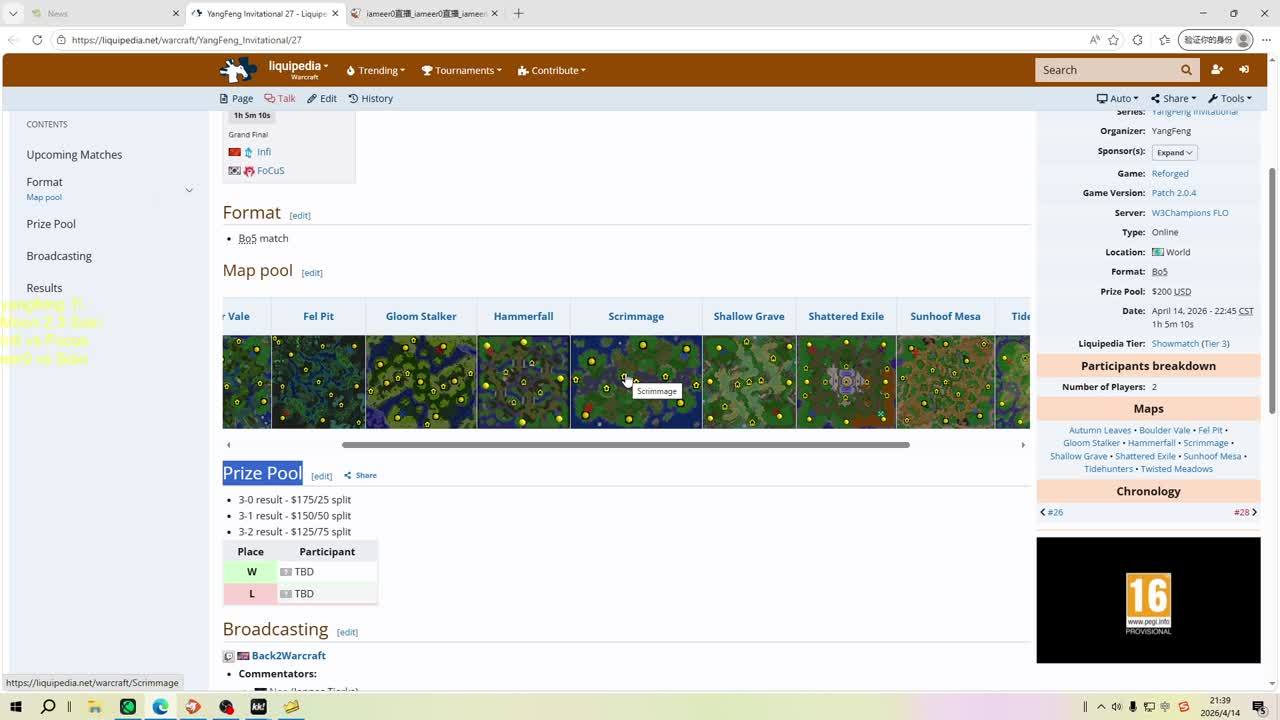Open the W3Champions FLO server link
1280x720 pixels.
(1190, 213)
